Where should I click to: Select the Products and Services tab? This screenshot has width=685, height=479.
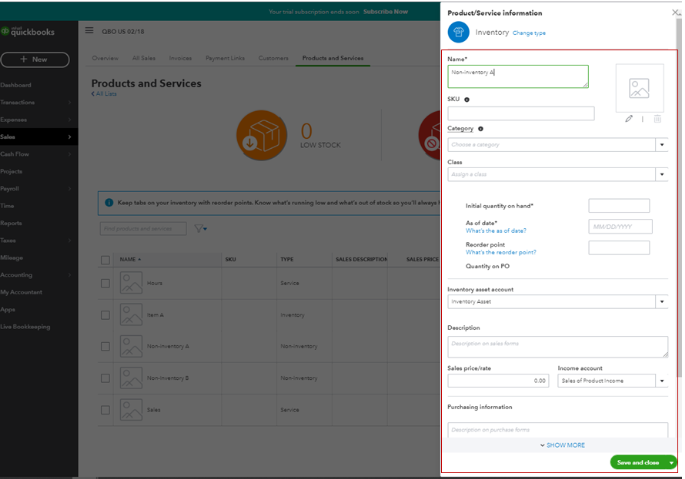(333, 58)
